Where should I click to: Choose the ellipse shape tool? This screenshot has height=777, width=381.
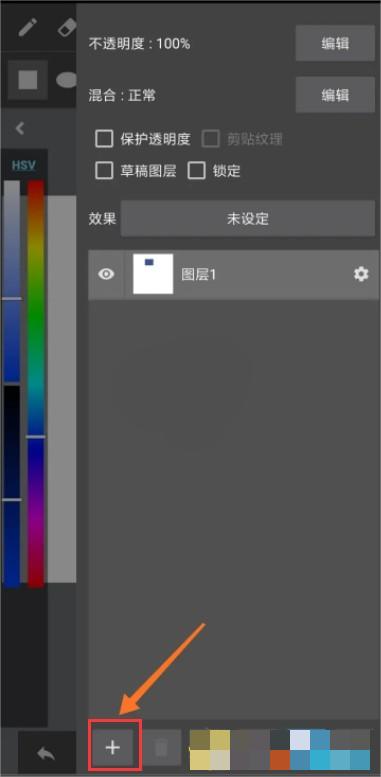[x=66, y=79]
